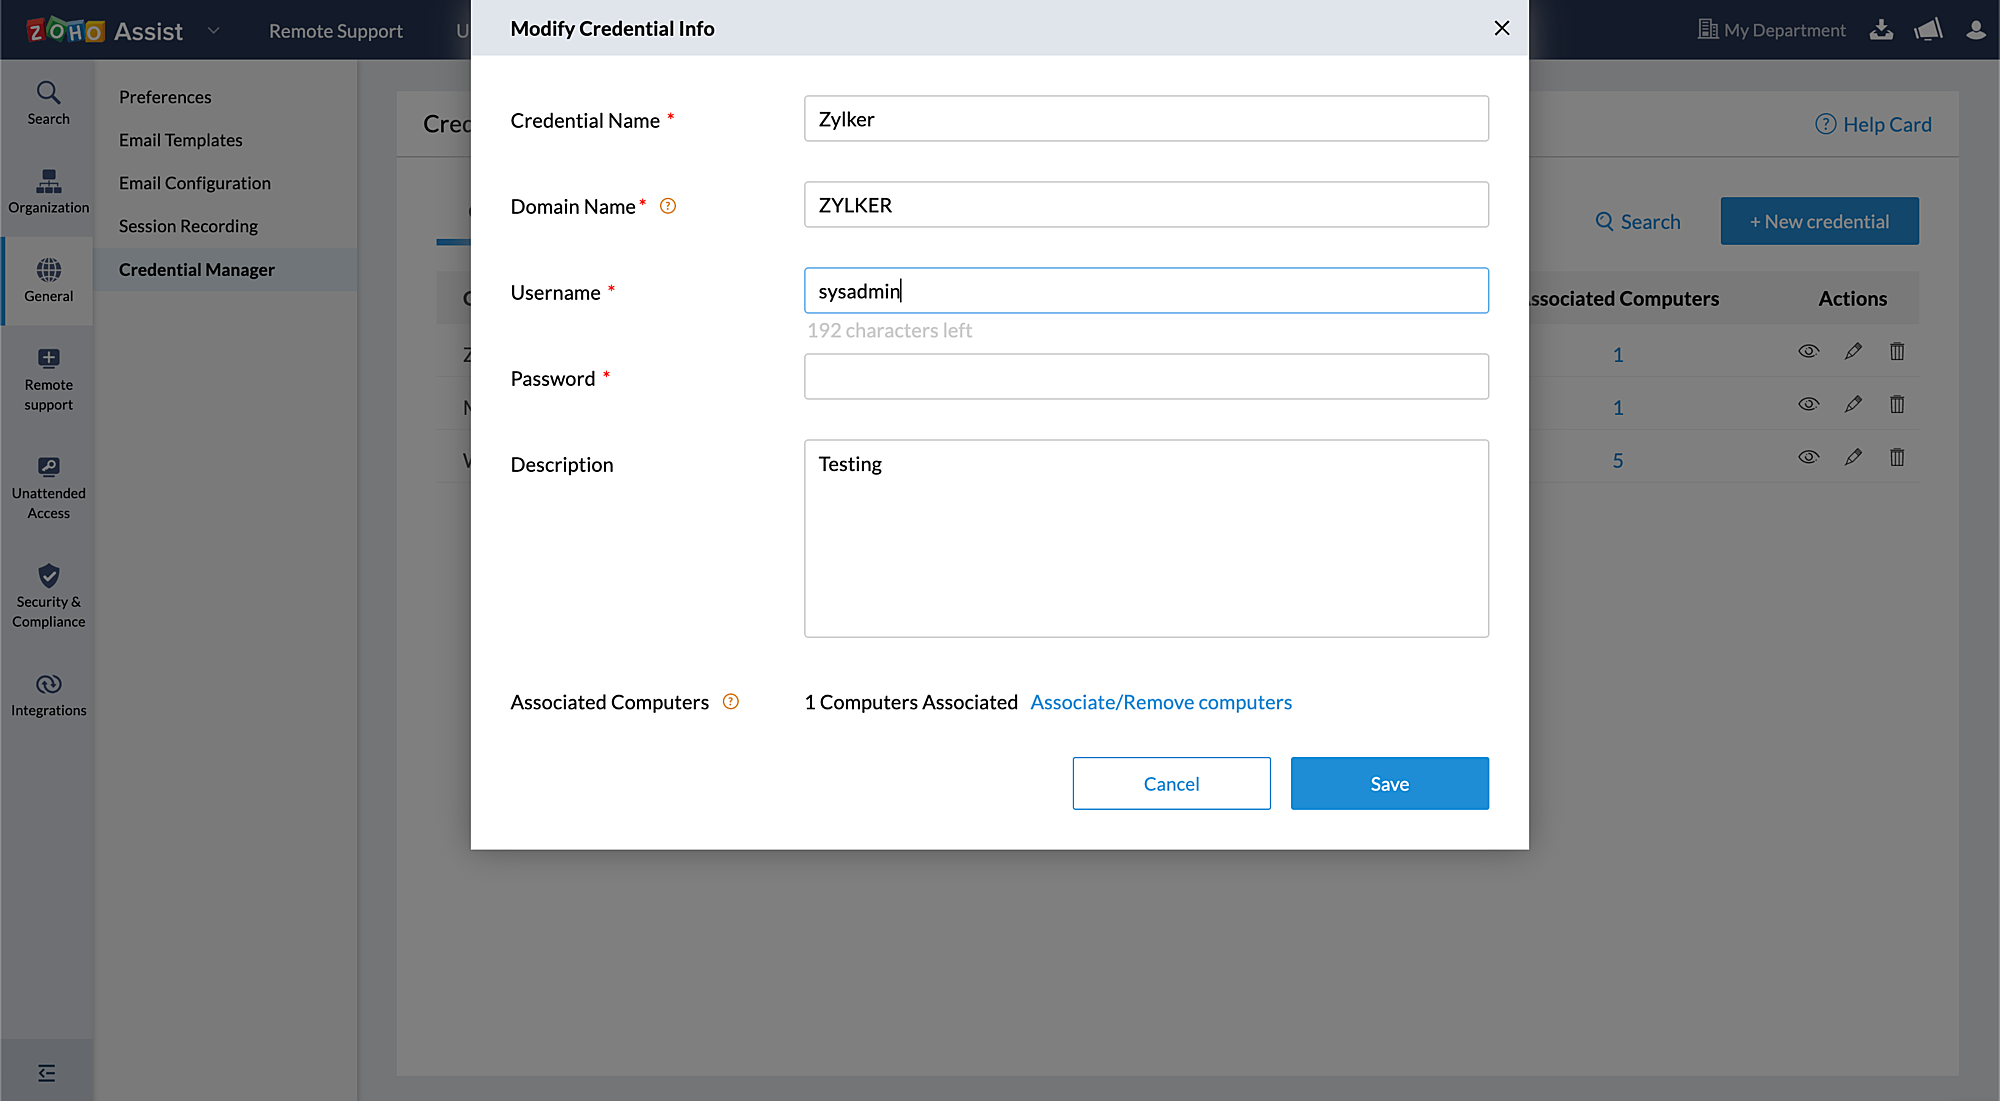This screenshot has width=2000, height=1101.
Task: Click the Associate/Remove computers link
Action: pyautogui.click(x=1161, y=702)
